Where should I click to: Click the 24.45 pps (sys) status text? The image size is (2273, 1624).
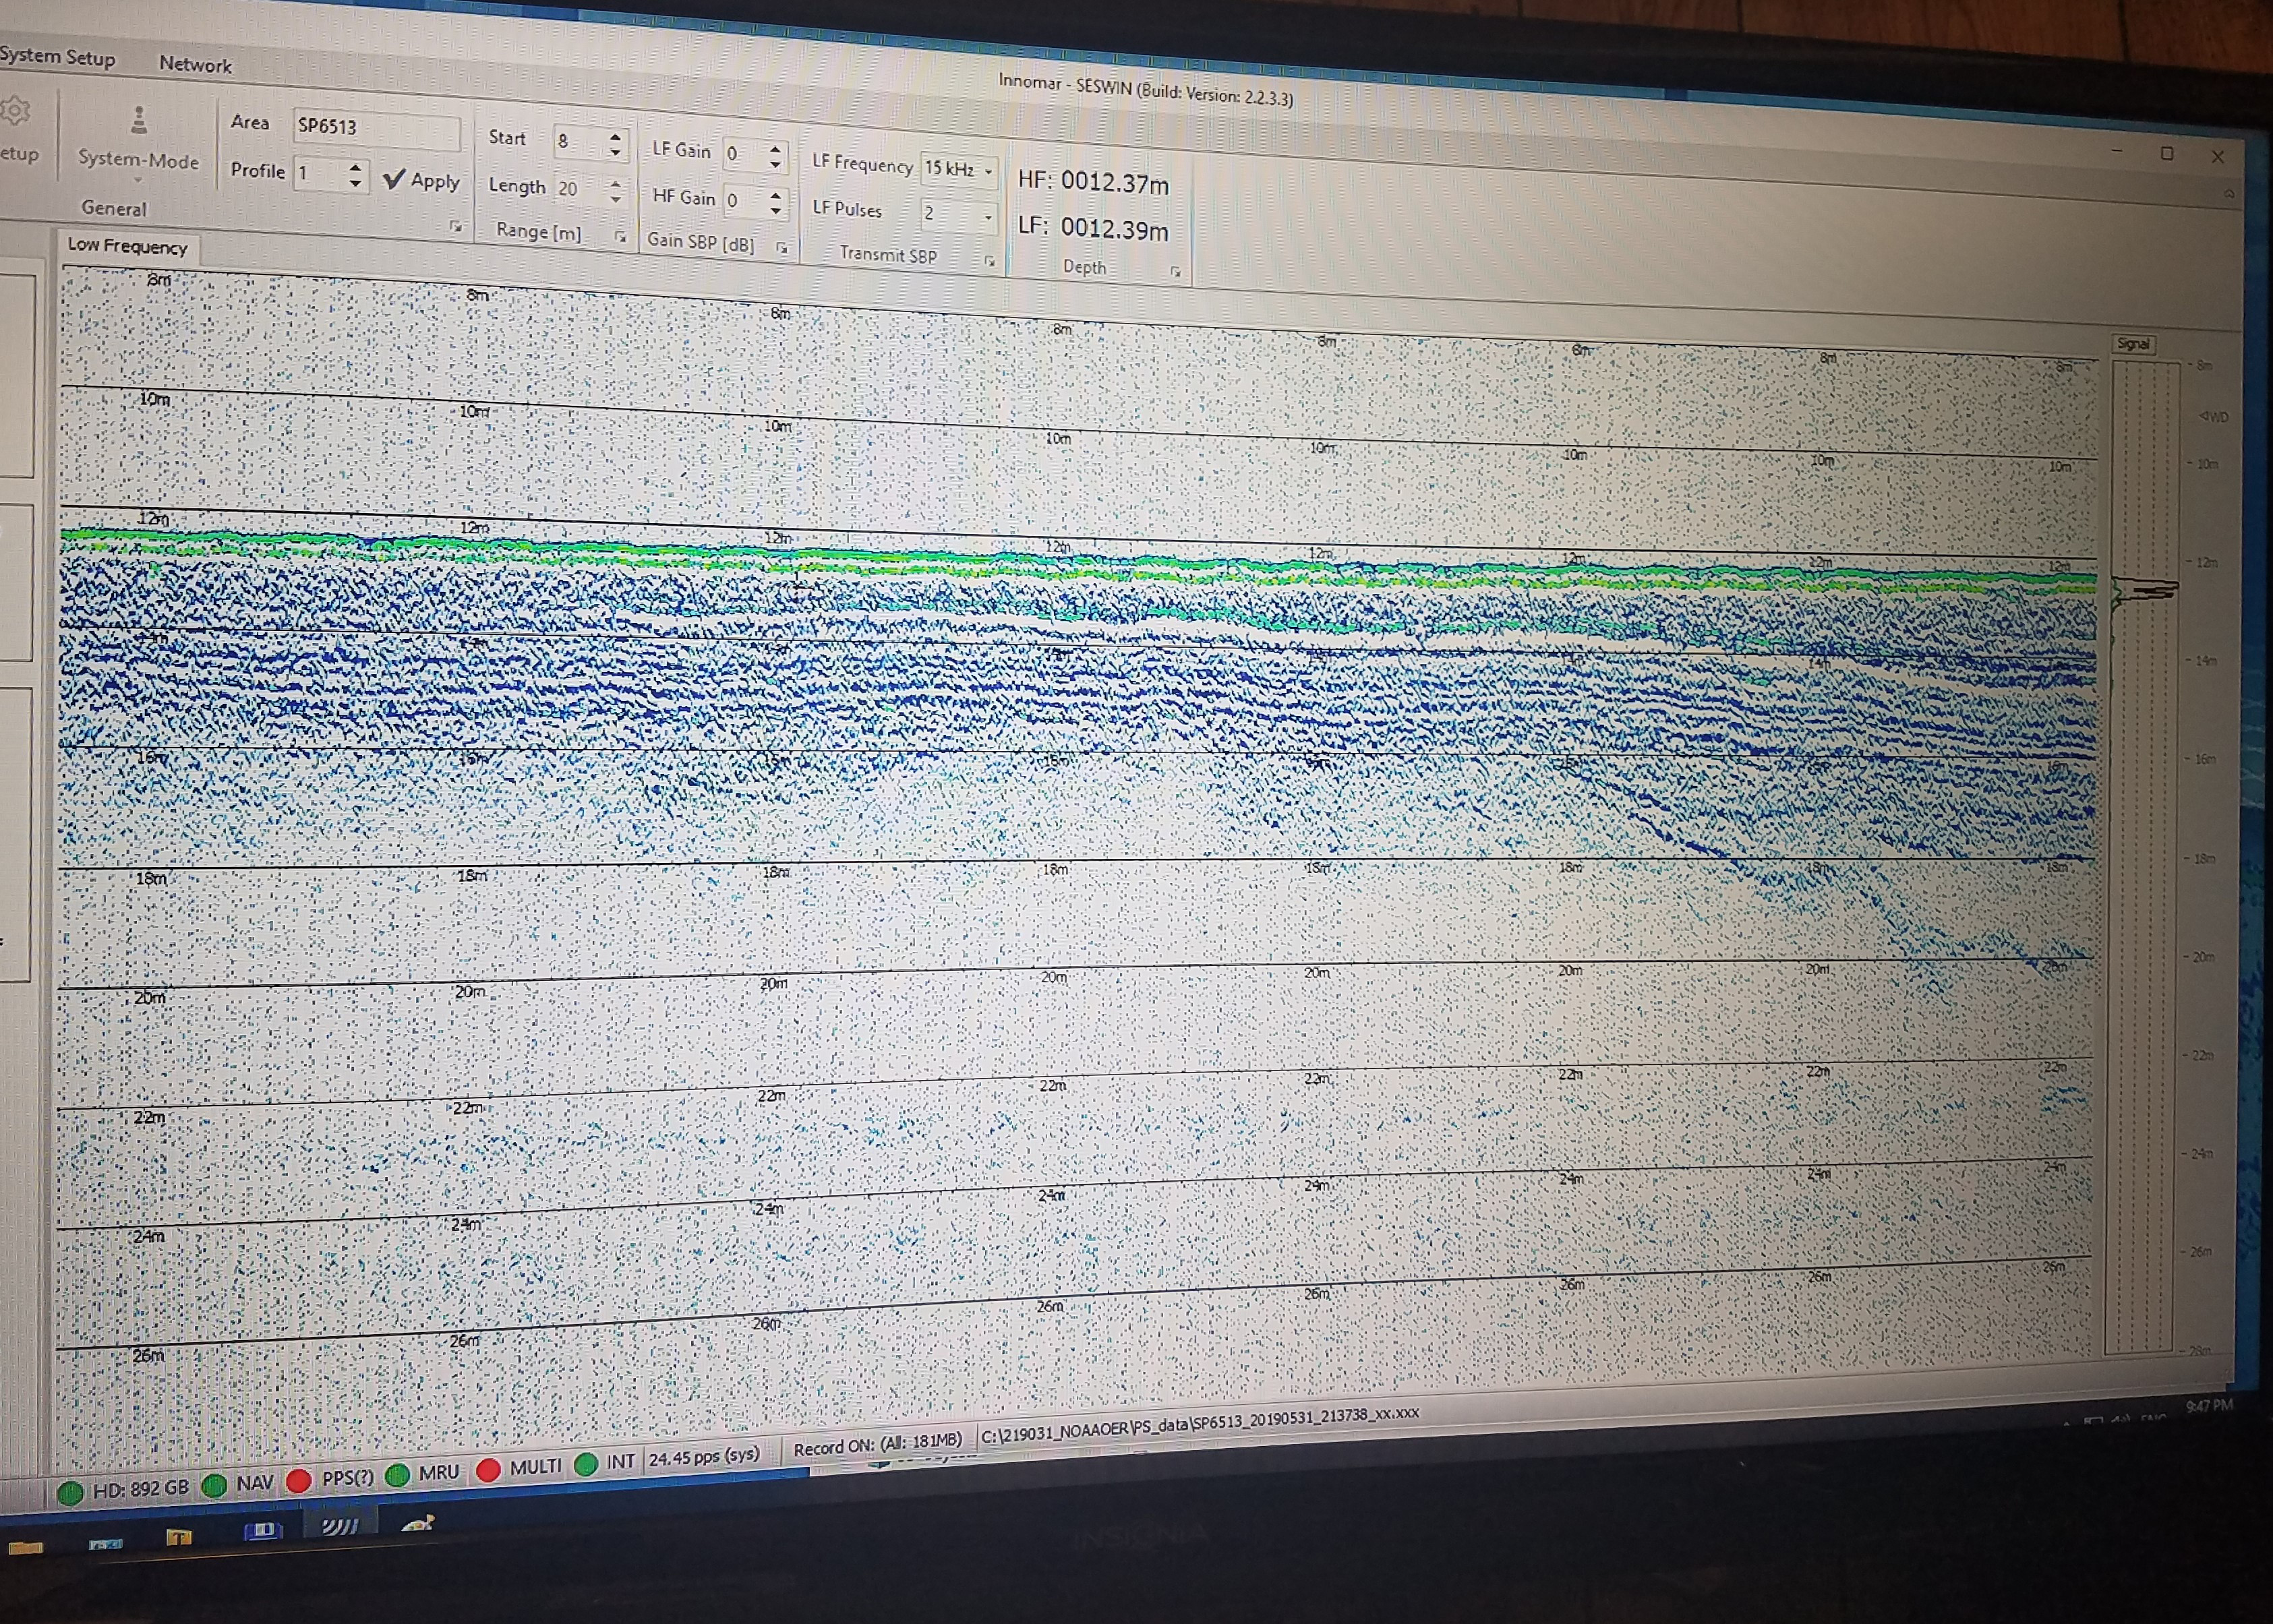pos(704,1457)
